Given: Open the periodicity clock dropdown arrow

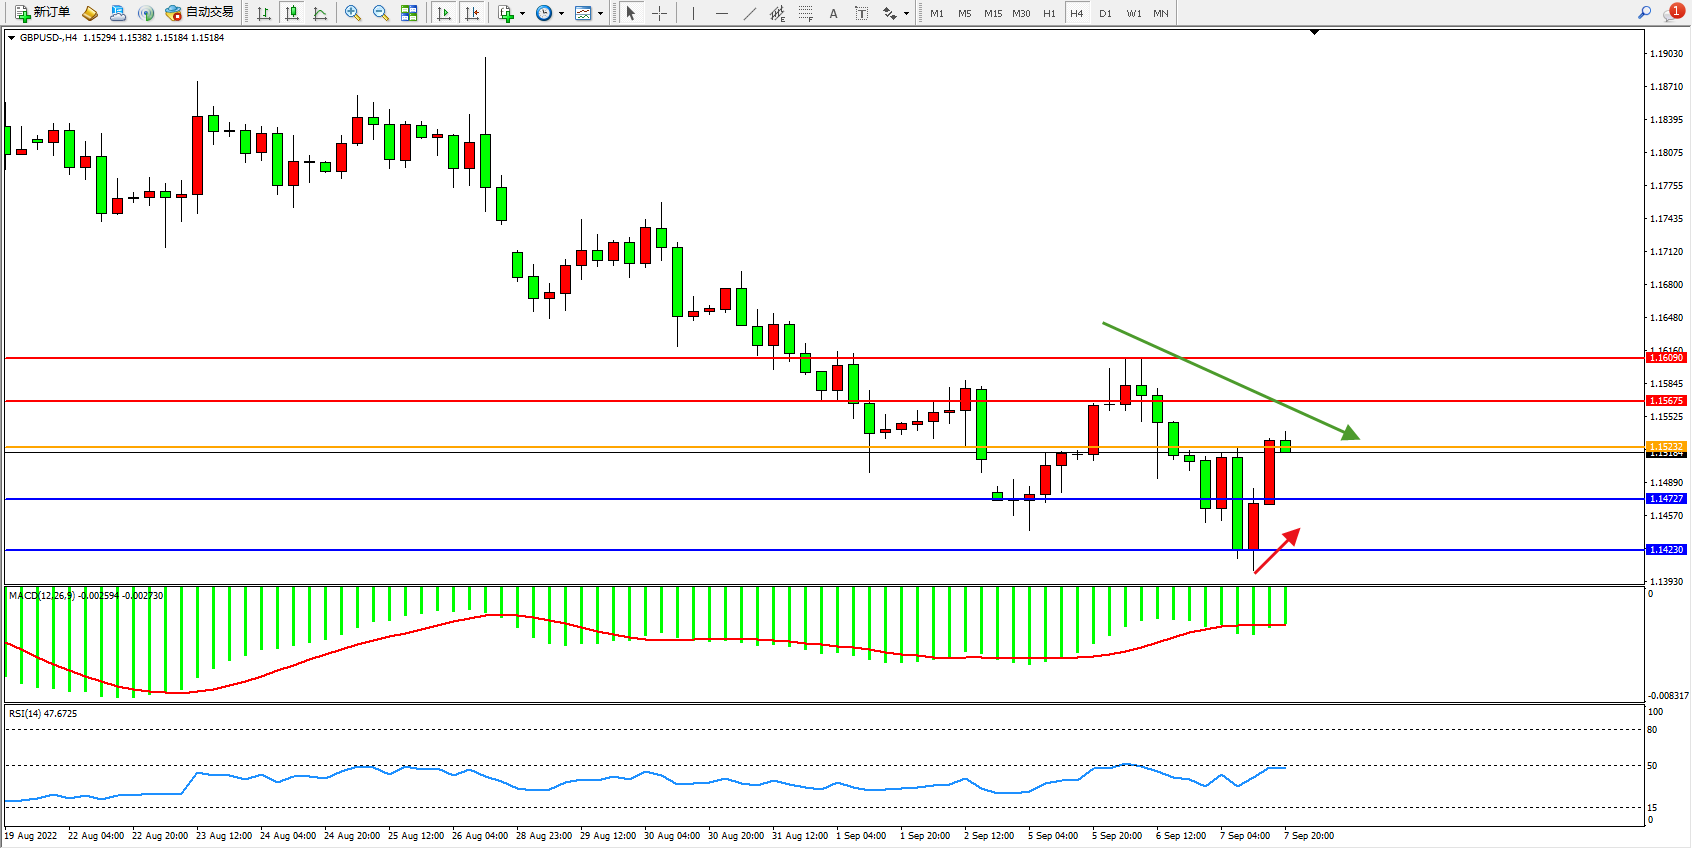Looking at the screenshot, I should coord(561,14).
